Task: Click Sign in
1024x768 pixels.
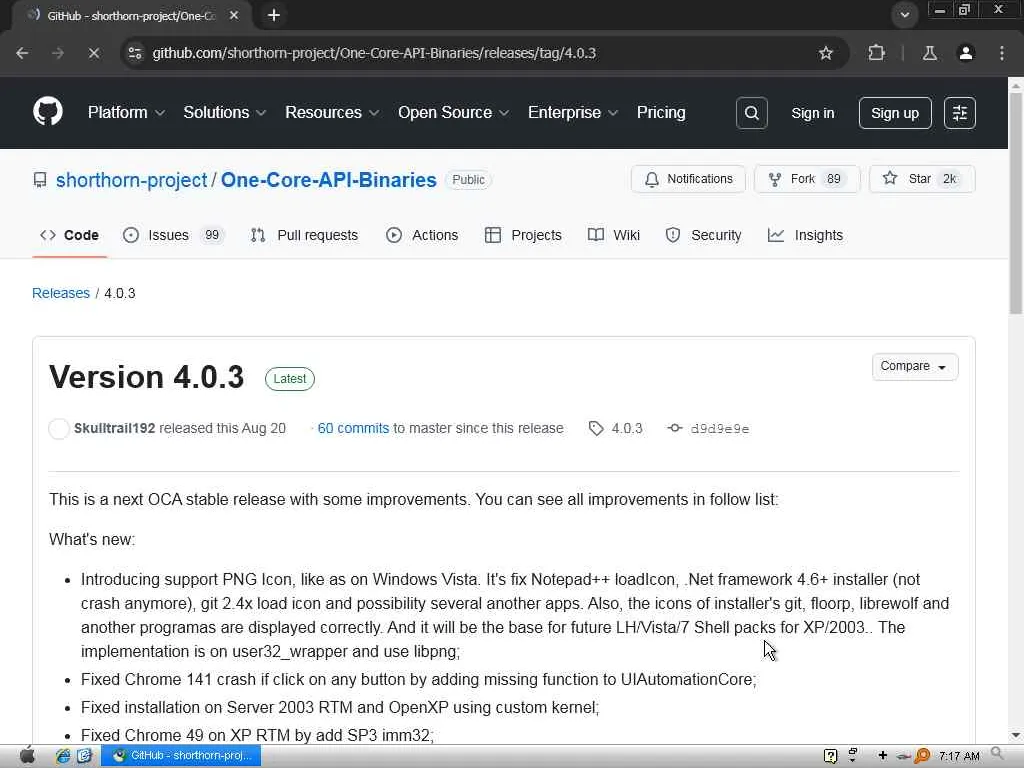Action: [812, 113]
